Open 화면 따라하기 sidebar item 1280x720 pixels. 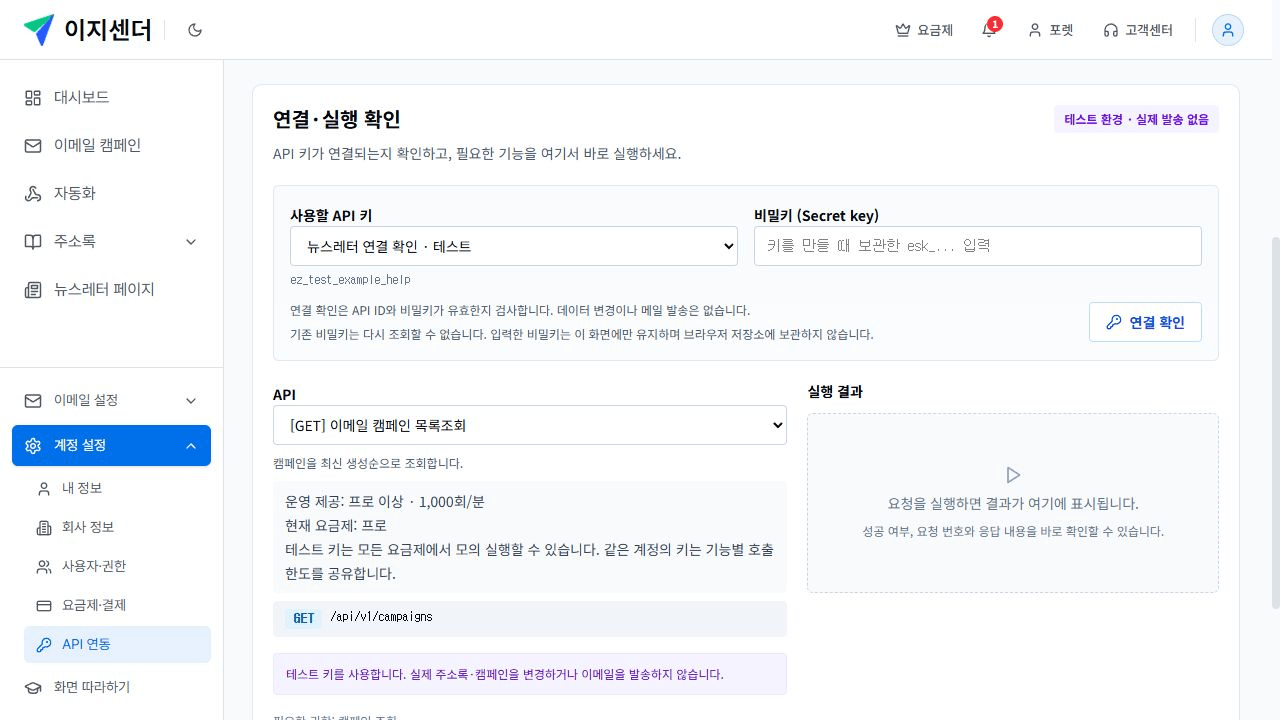(x=111, y=687)
